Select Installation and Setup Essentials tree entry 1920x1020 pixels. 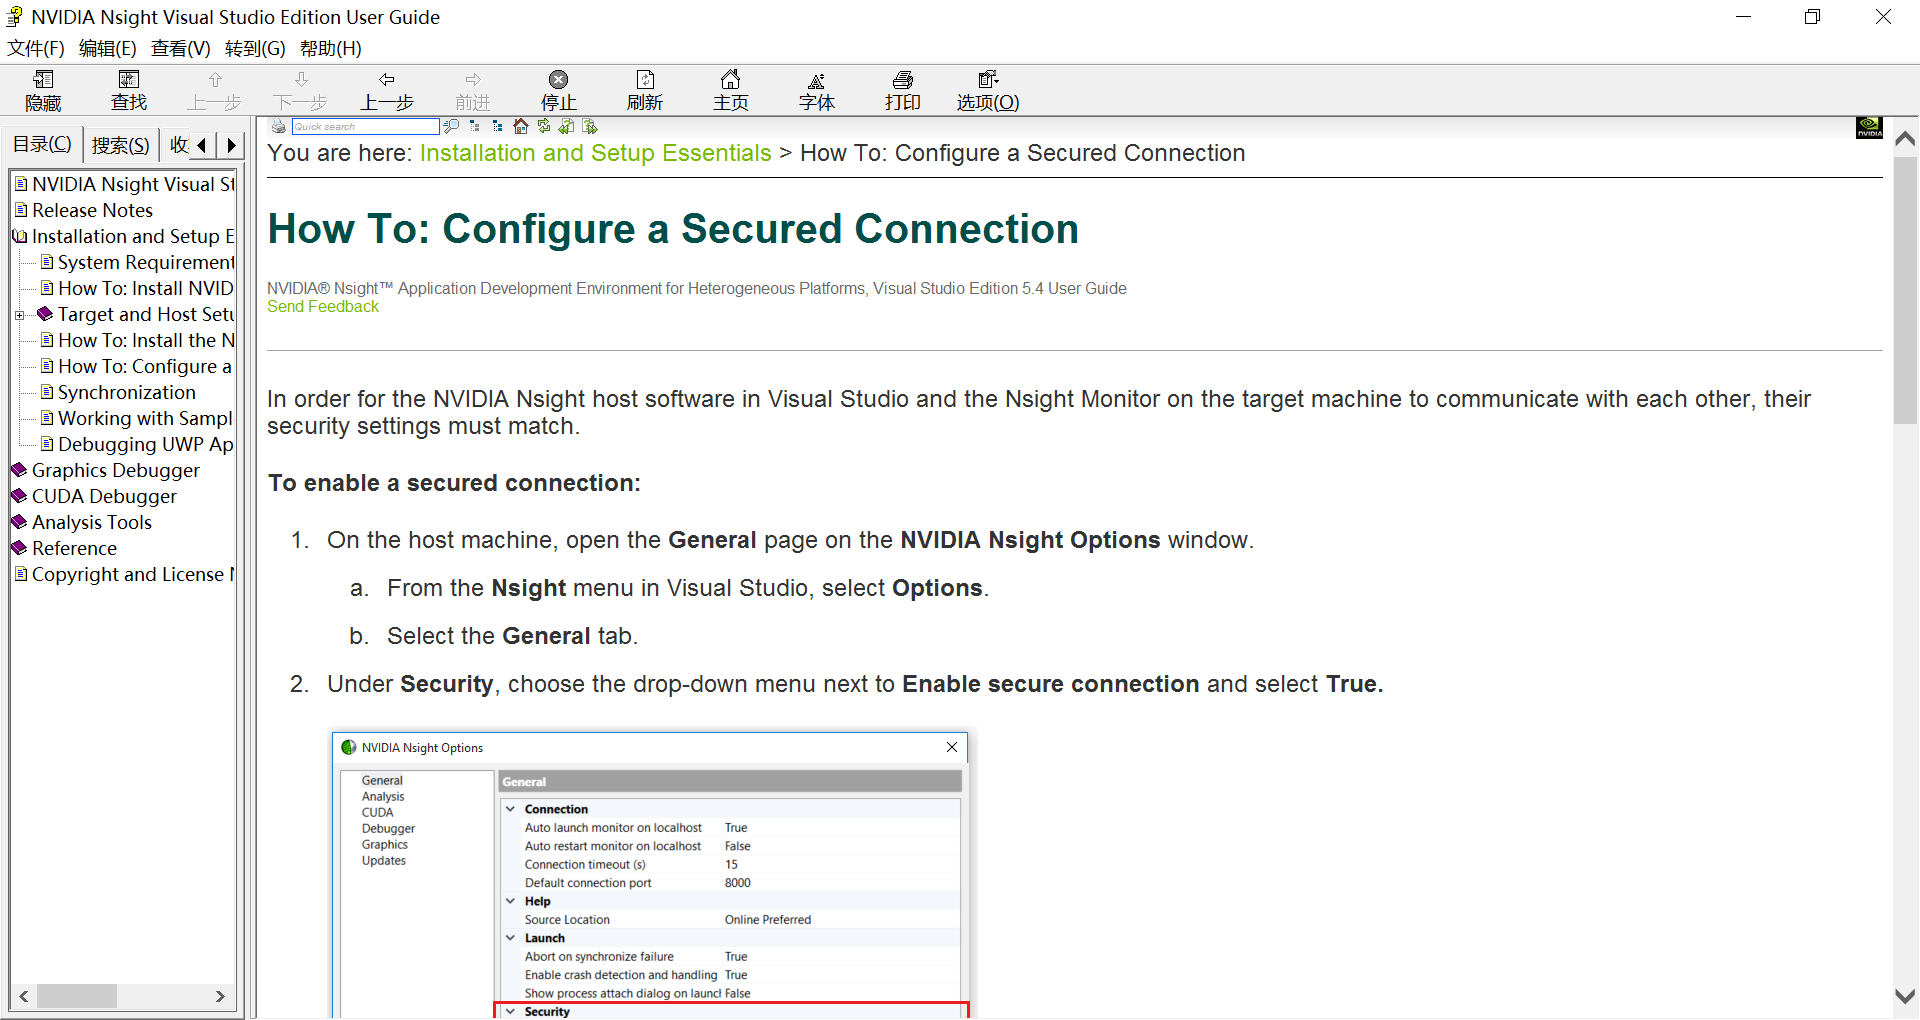pyautogui.click(x=133, y=236)
